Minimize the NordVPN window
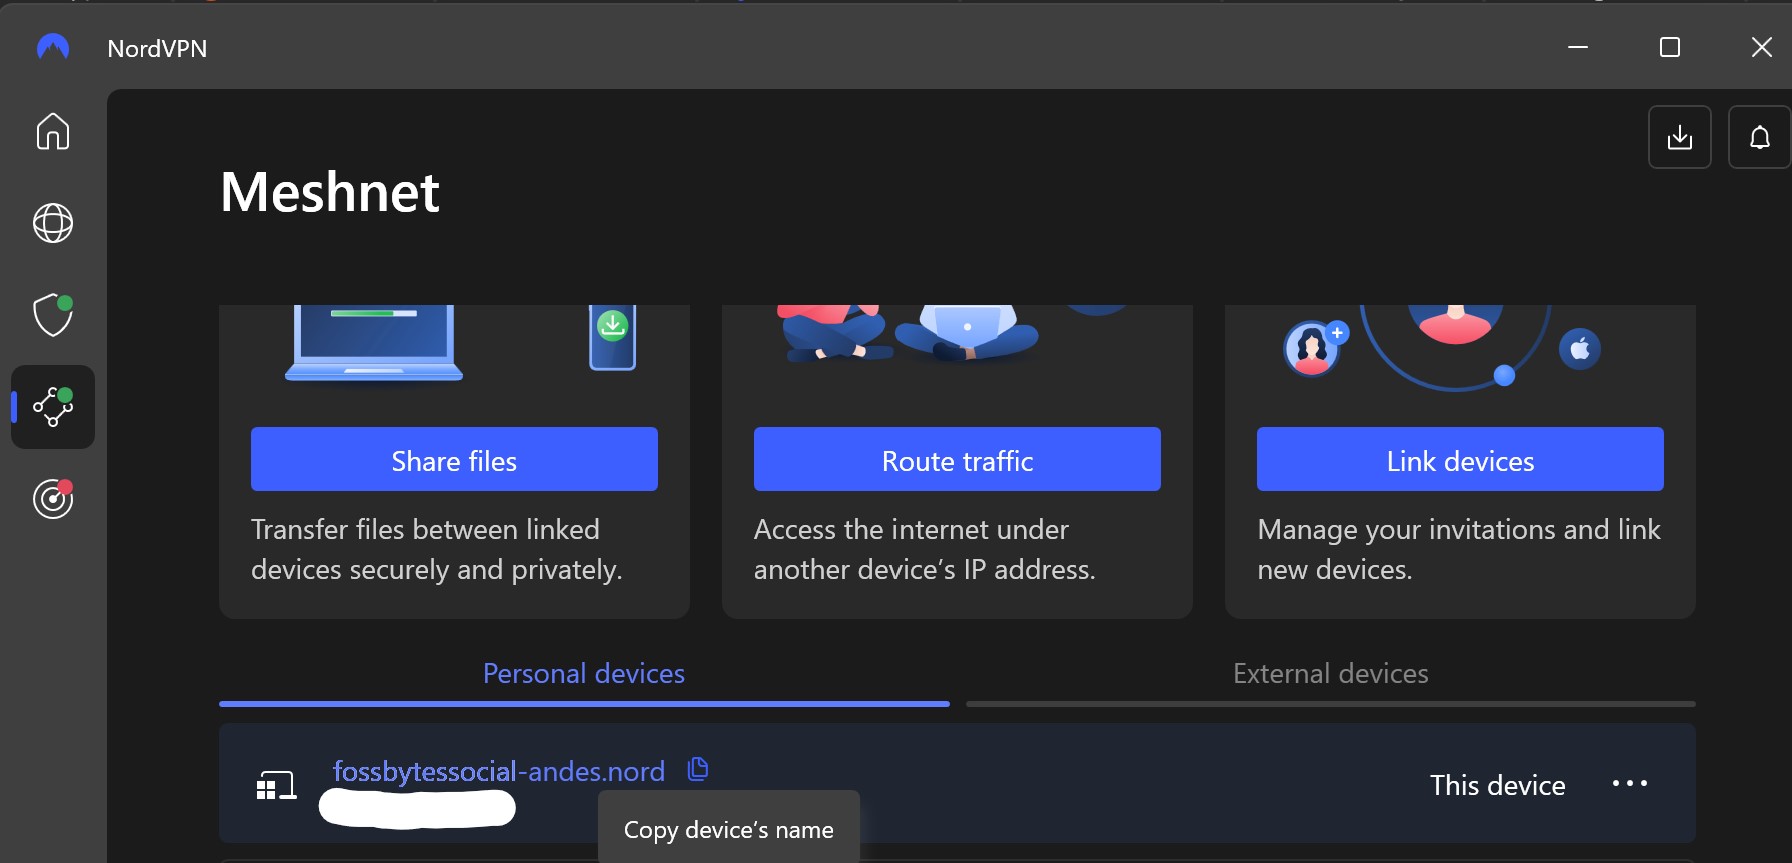 coord(1578,47)
